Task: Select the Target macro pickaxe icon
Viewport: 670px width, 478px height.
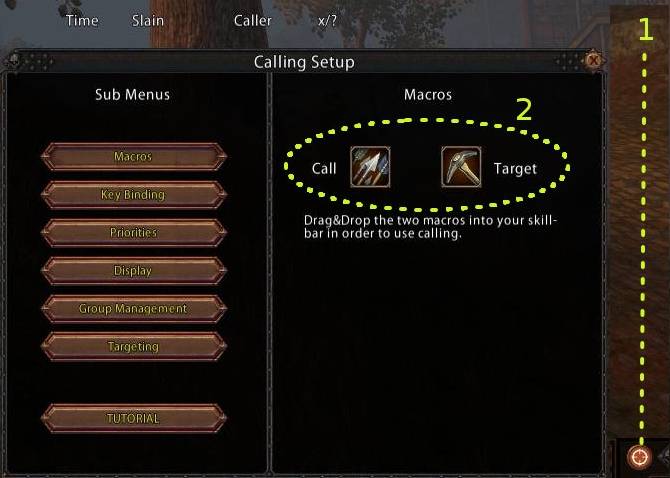Action: click(x=461, y=167)
